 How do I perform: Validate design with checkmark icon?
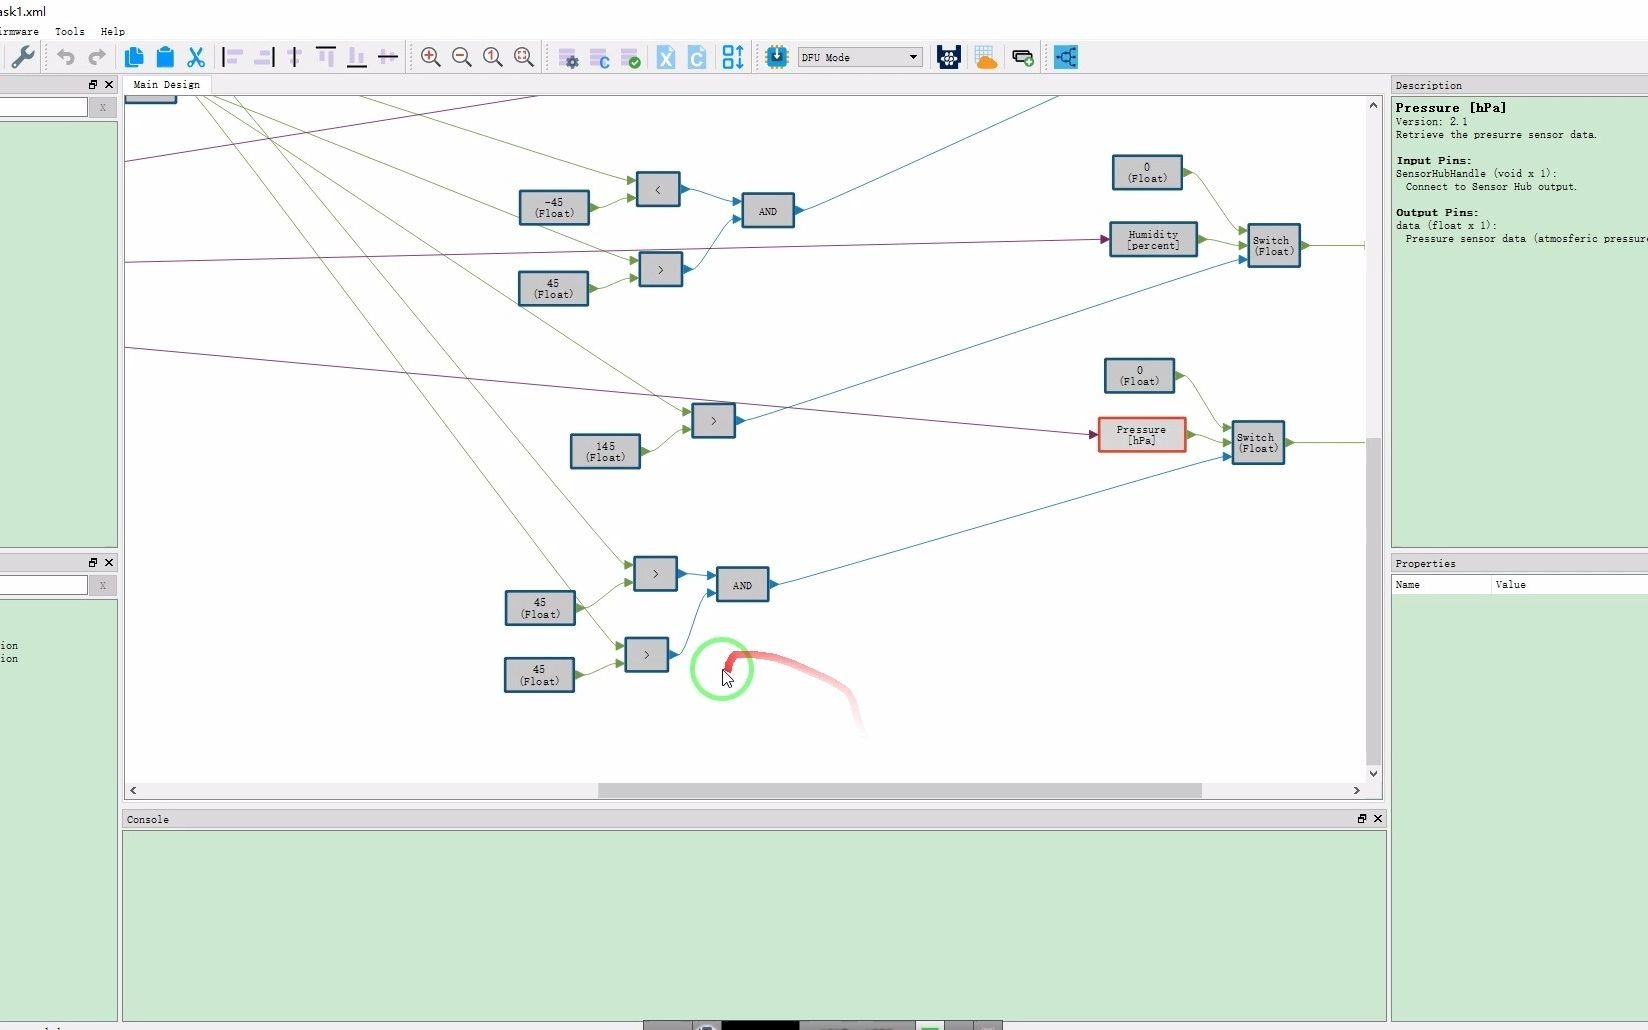tap(630, 57)
